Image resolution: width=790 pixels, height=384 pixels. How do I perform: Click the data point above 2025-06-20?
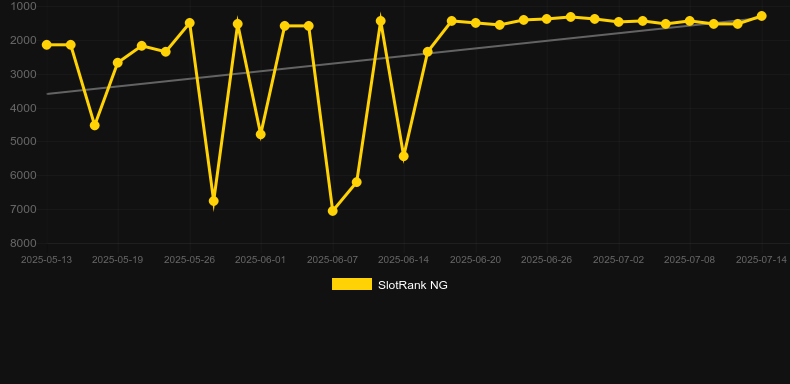476,23
